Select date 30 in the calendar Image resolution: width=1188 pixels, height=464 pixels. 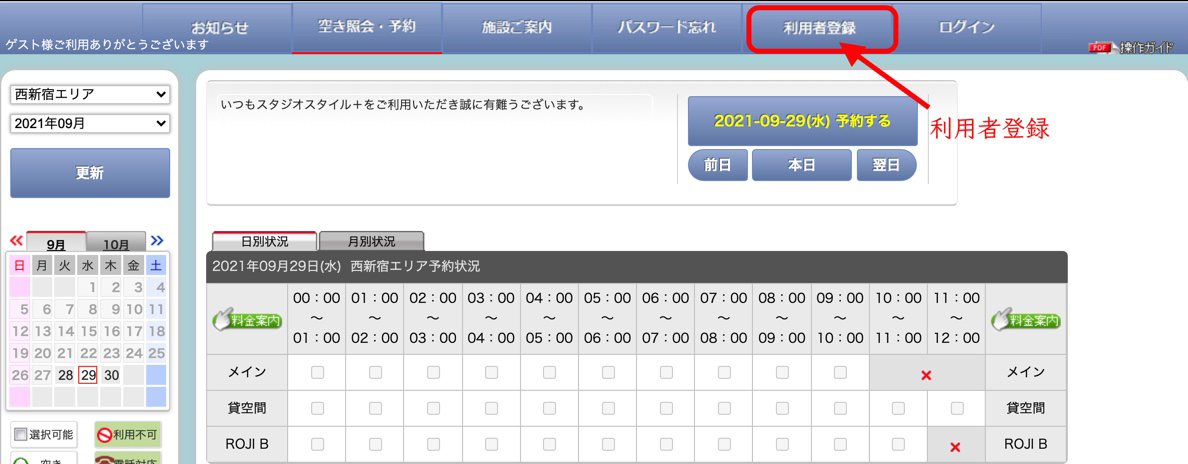coord(112,375)
